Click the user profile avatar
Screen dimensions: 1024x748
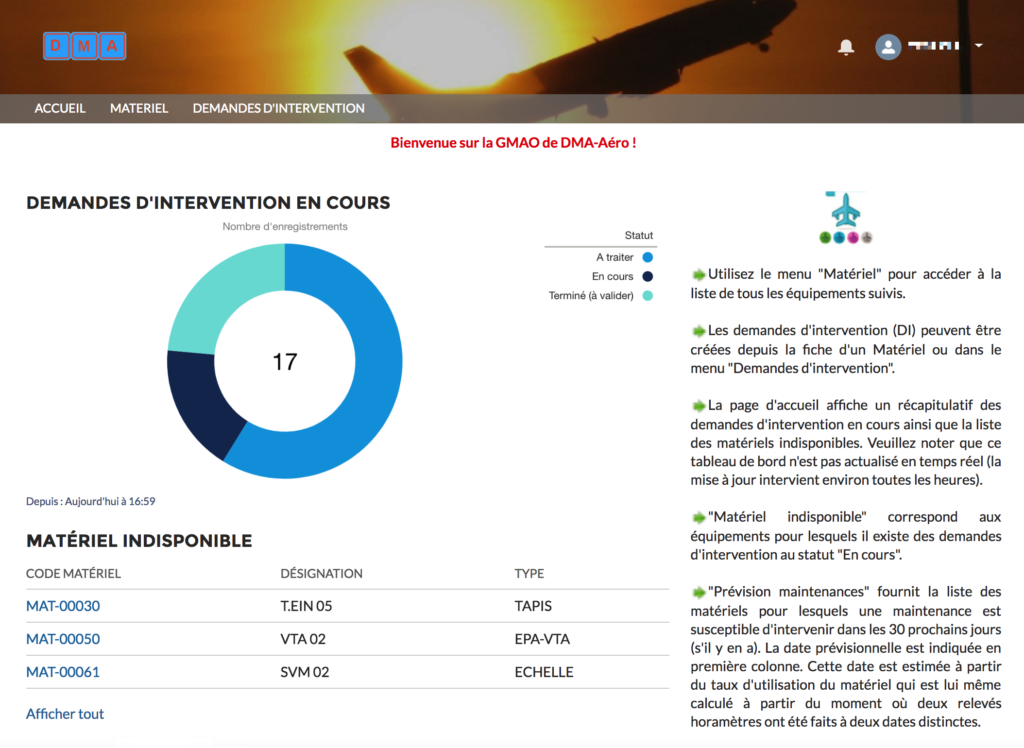tap(888, 46)
